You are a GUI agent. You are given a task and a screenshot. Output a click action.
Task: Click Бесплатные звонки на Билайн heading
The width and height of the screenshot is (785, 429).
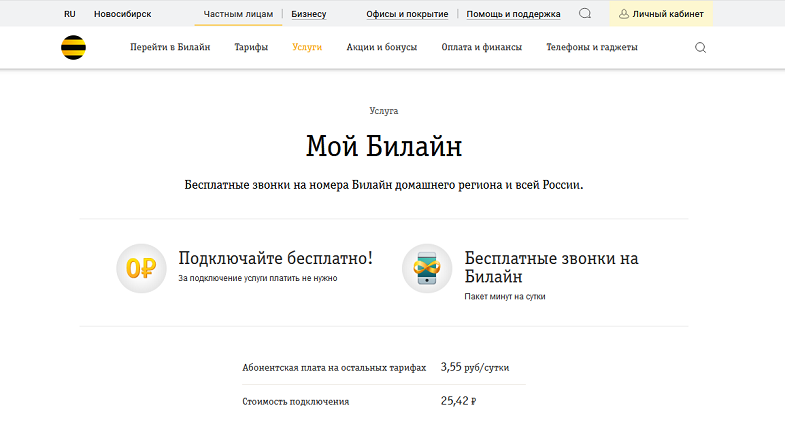[551, 267]
